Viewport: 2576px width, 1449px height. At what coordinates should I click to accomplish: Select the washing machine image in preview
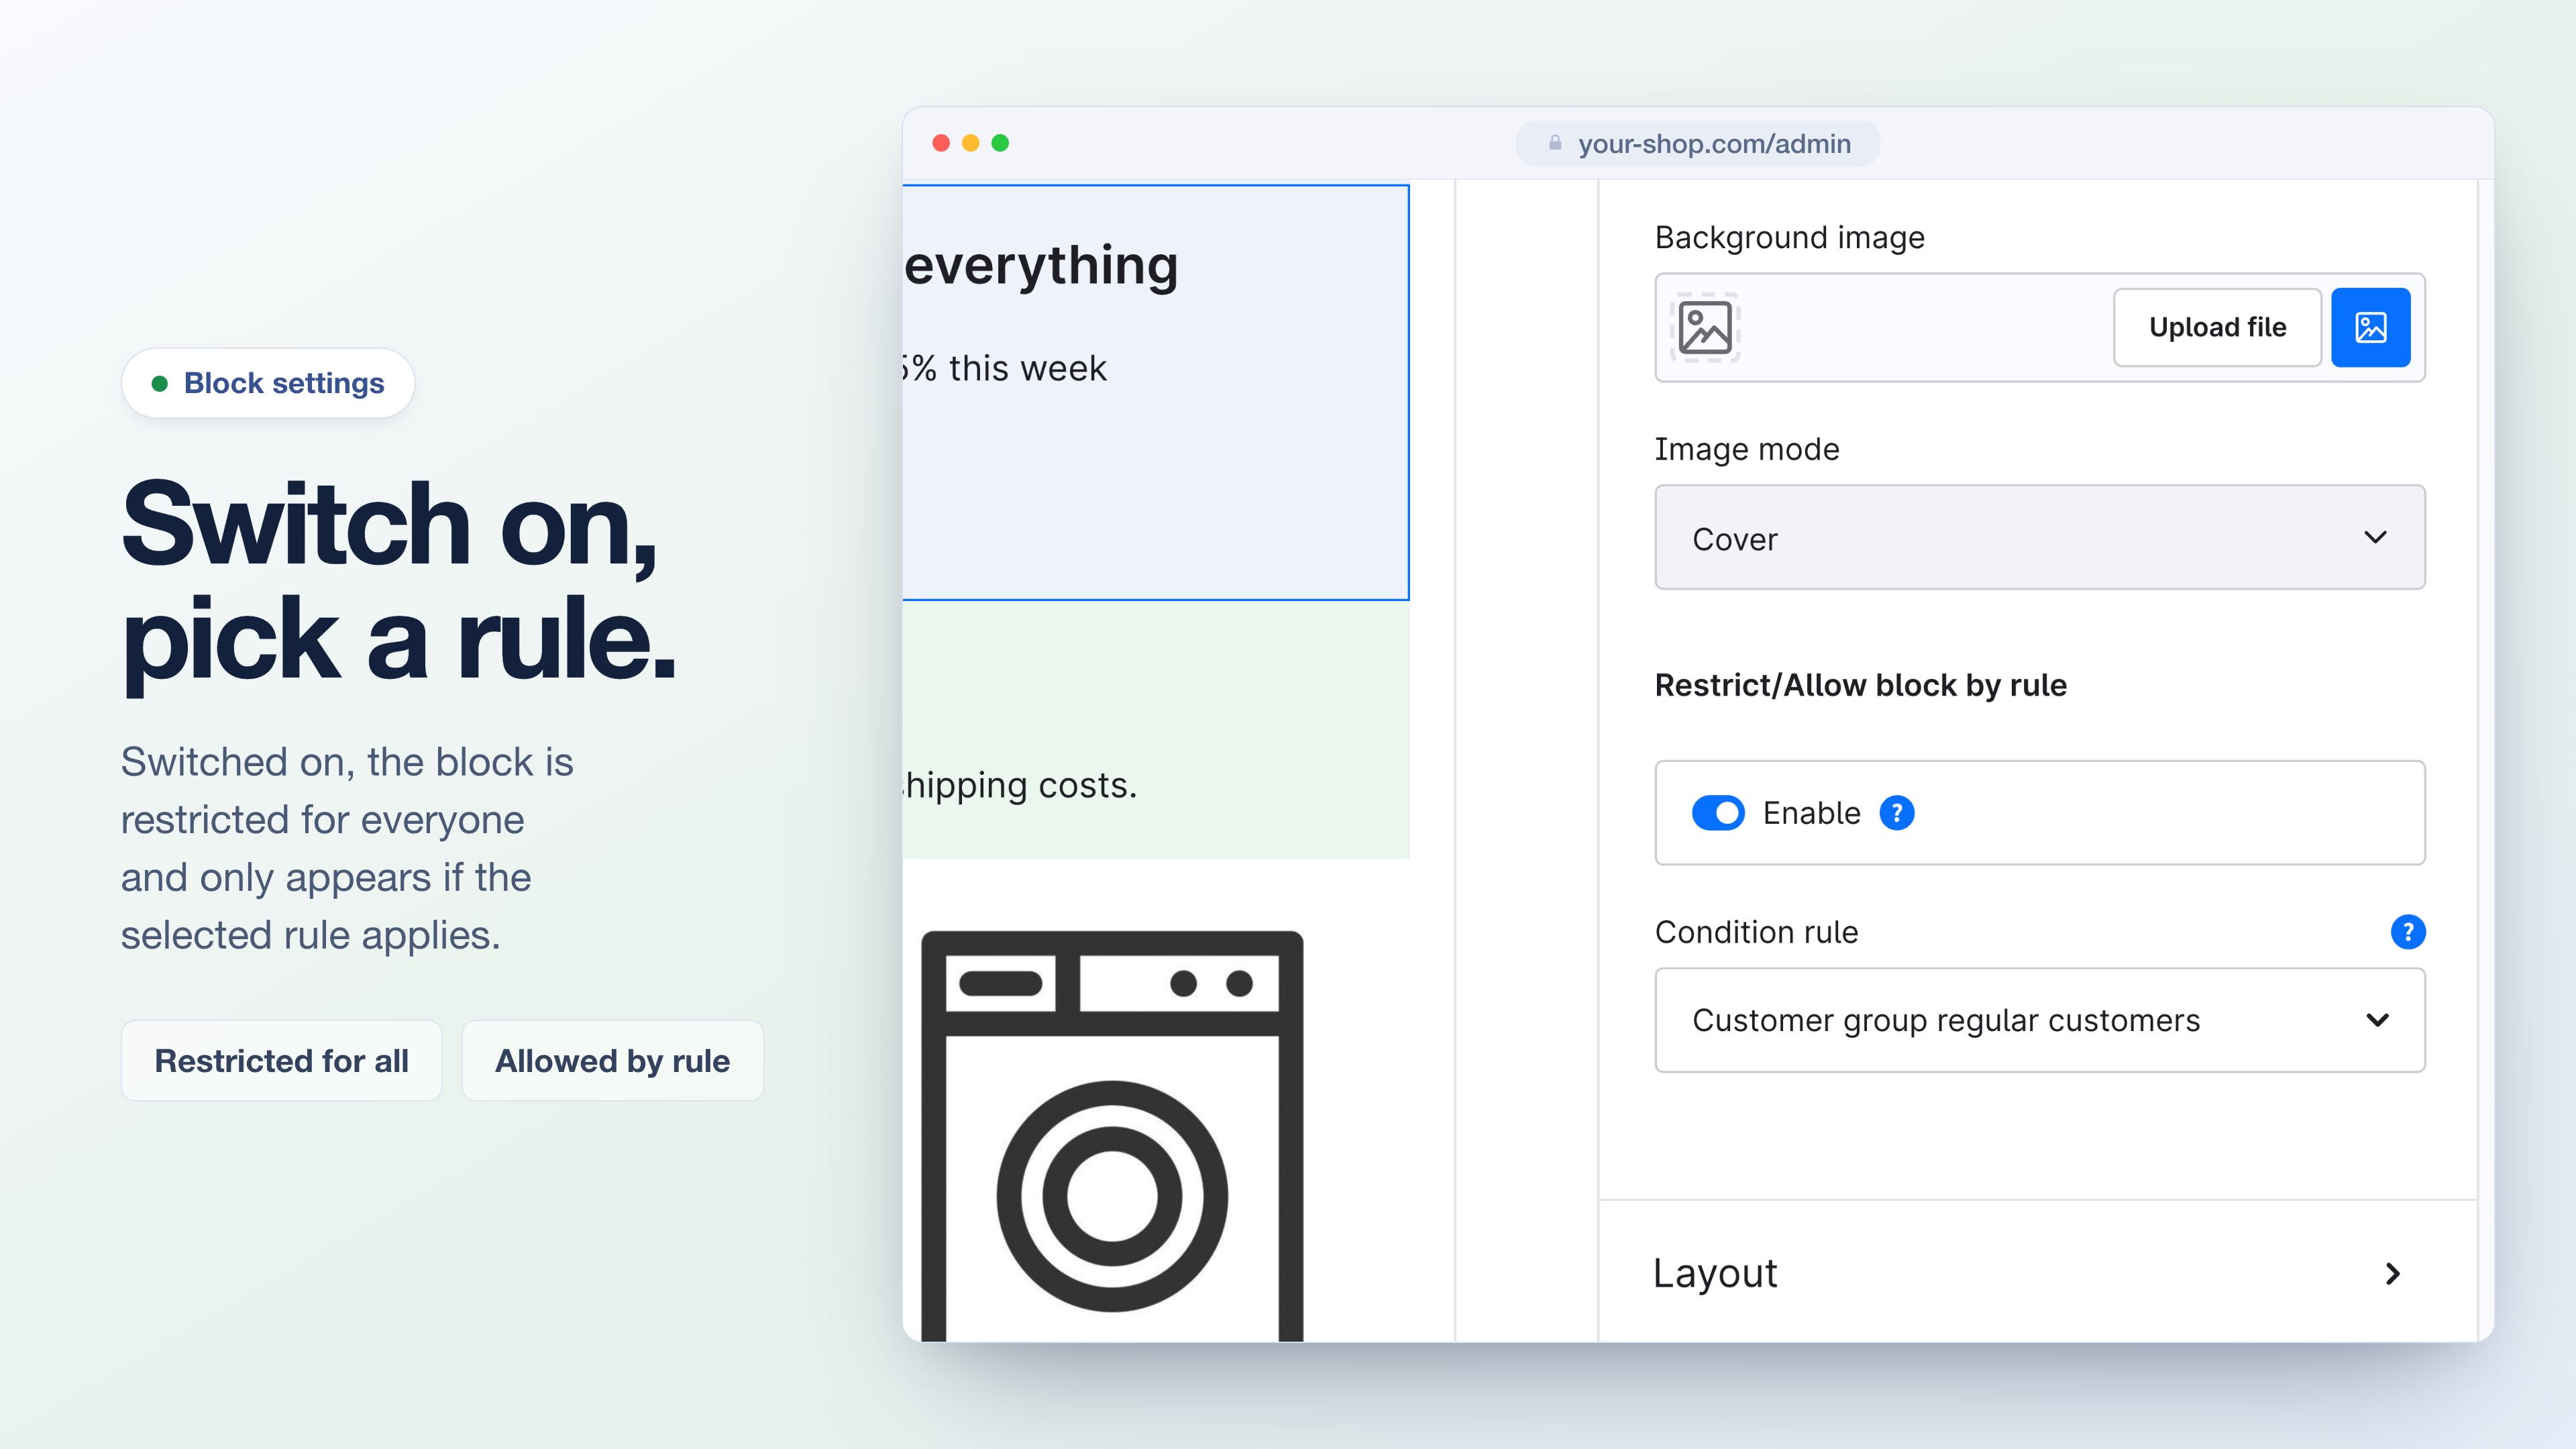click(x=1112, y=1136)
